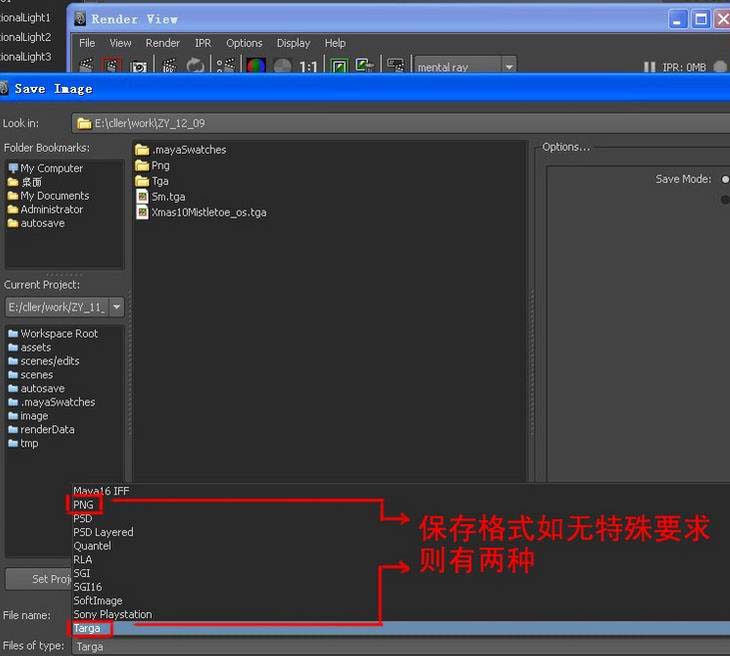Click the render diagnostics icon beside the renderer list
The image size is (730, 656).
[396, 65]
